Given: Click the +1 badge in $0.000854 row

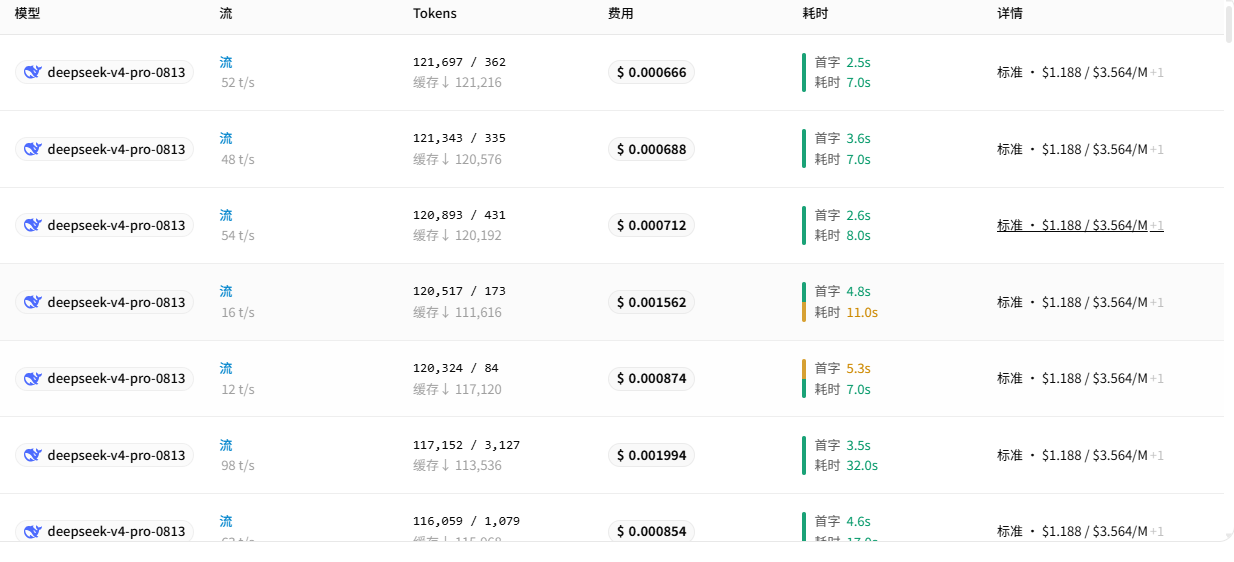Looking at the screenshot, I should (x=1157, y=531).
